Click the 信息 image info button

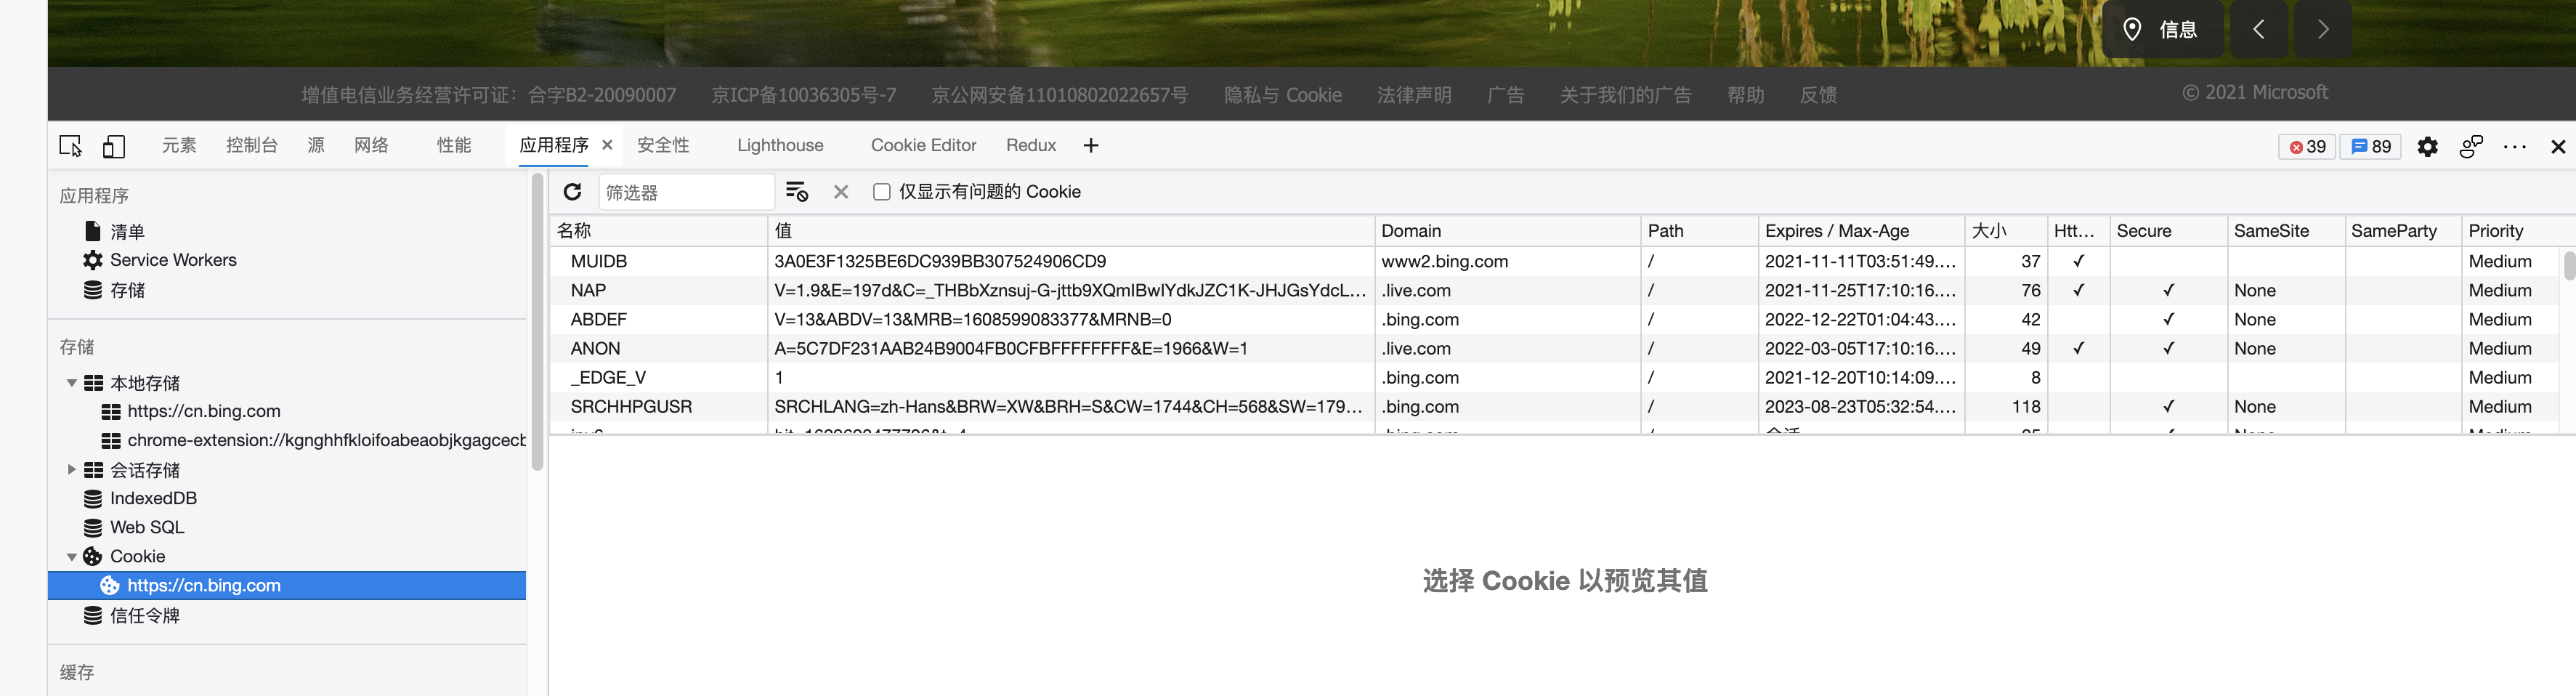2163,30
